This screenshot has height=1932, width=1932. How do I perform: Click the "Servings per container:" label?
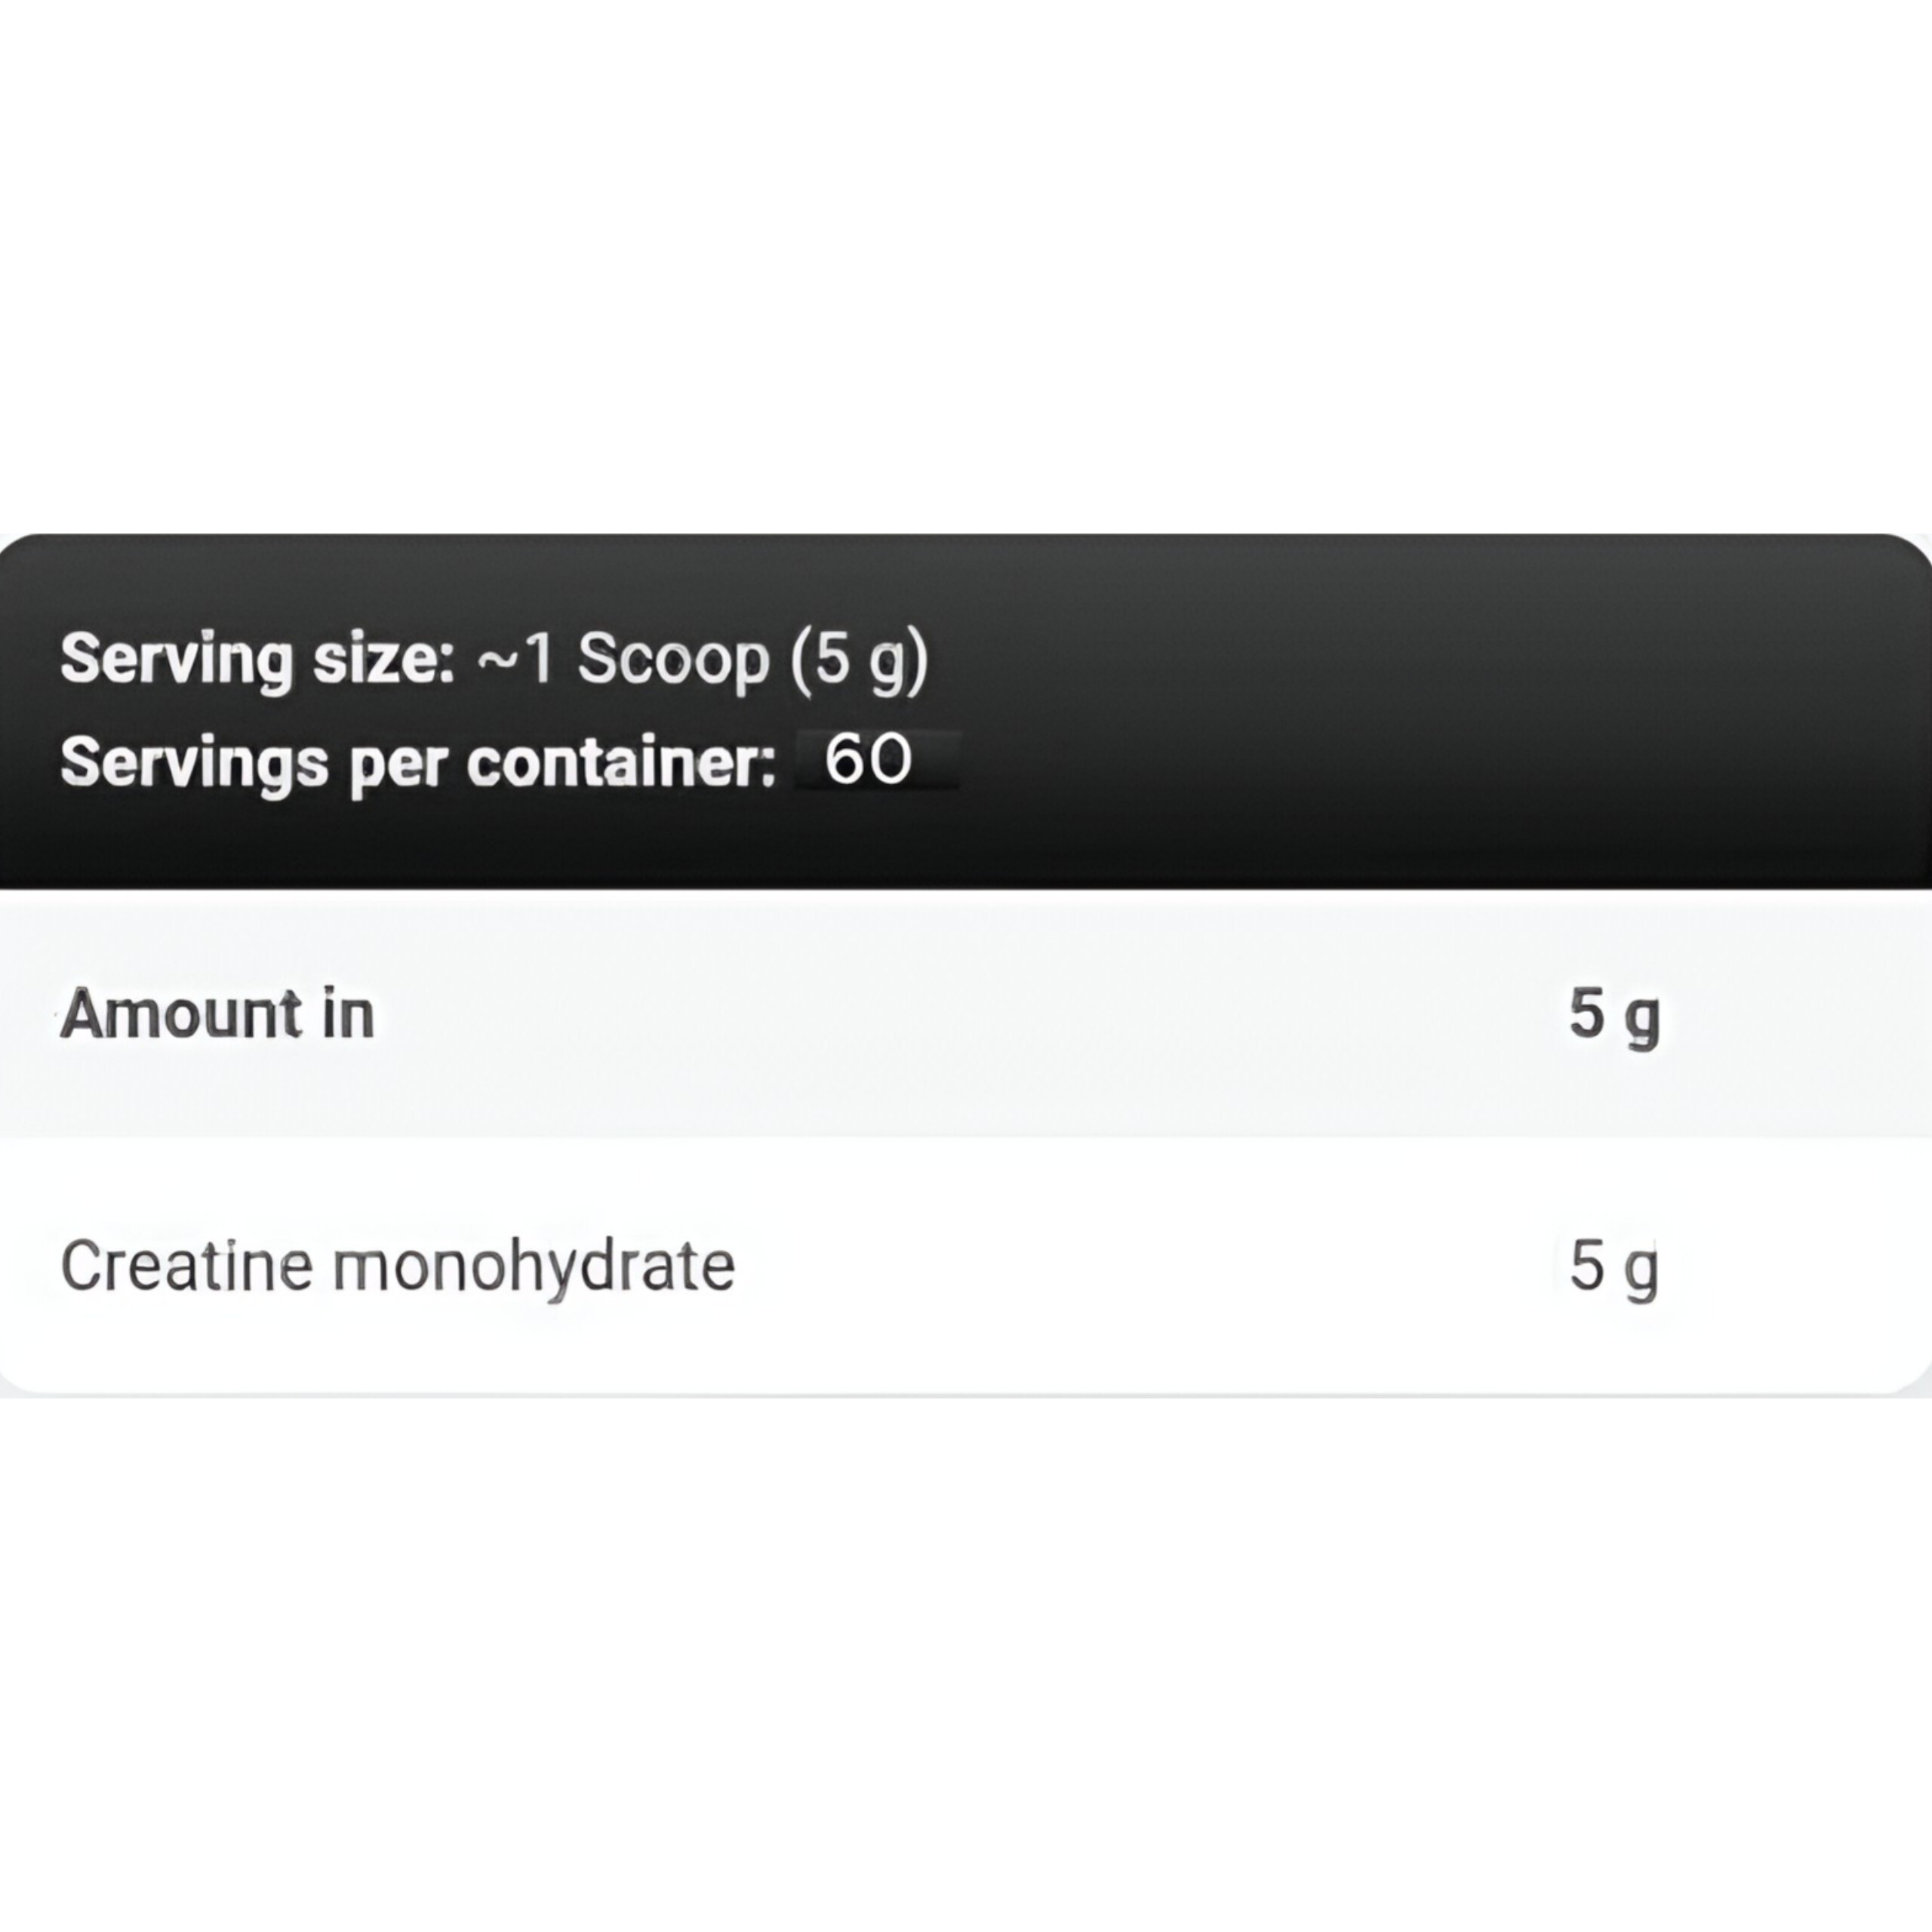point(418,762)
